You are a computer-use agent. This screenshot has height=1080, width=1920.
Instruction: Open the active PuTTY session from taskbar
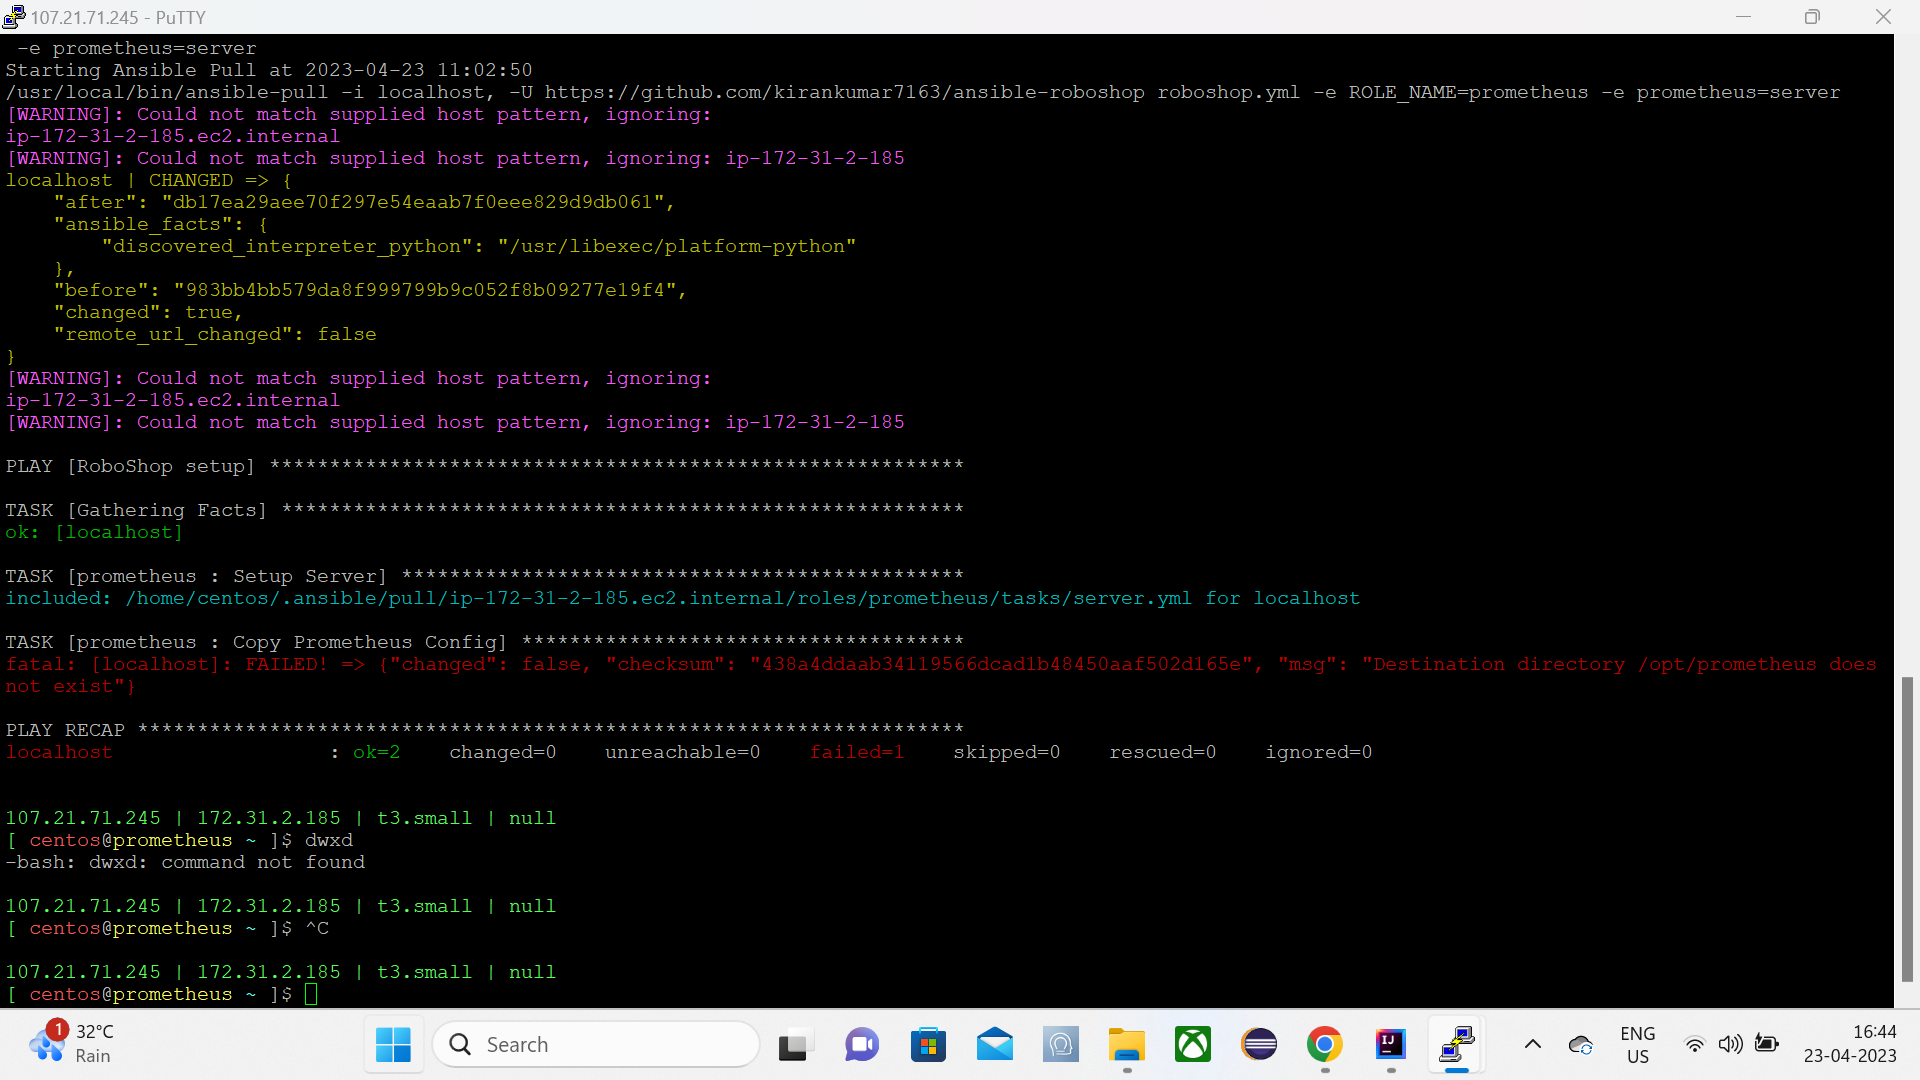[1457, 1044]
